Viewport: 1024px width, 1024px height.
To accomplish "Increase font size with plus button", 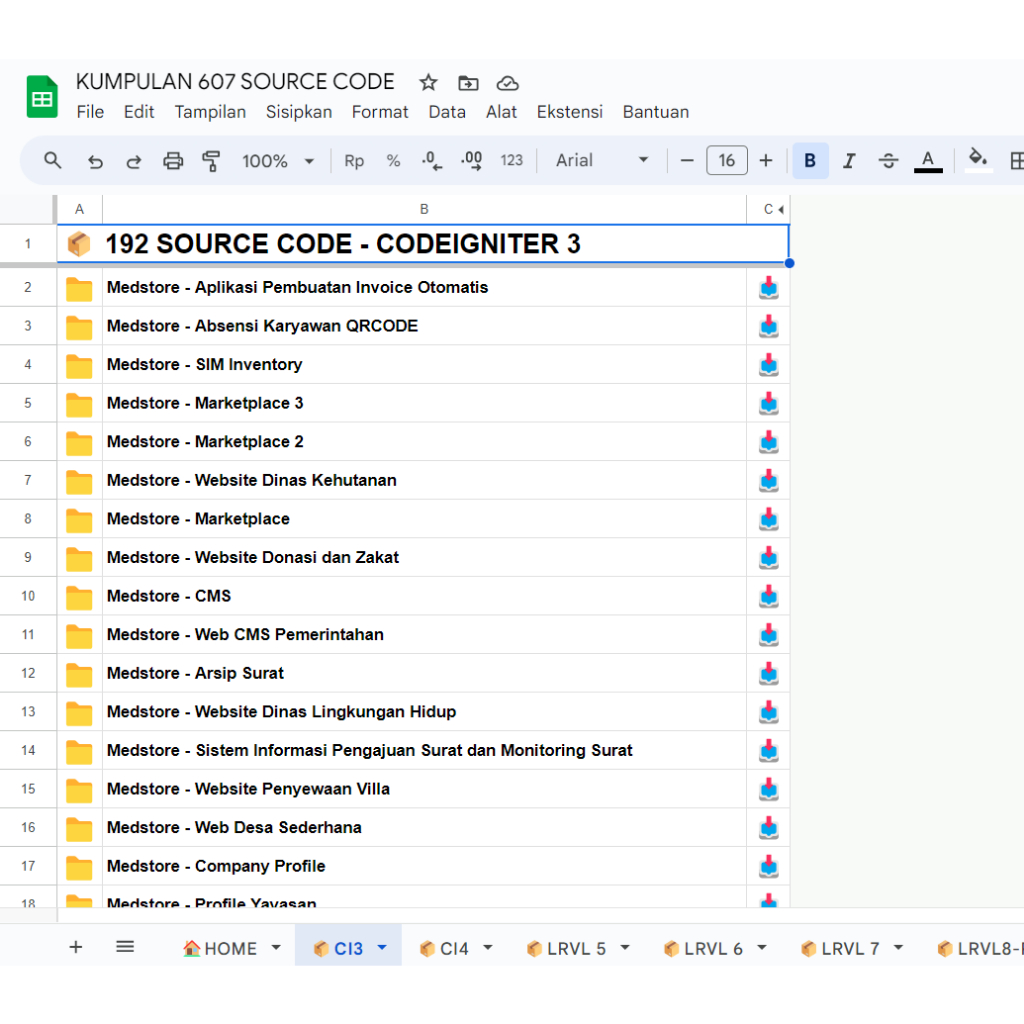I will 766,161.
